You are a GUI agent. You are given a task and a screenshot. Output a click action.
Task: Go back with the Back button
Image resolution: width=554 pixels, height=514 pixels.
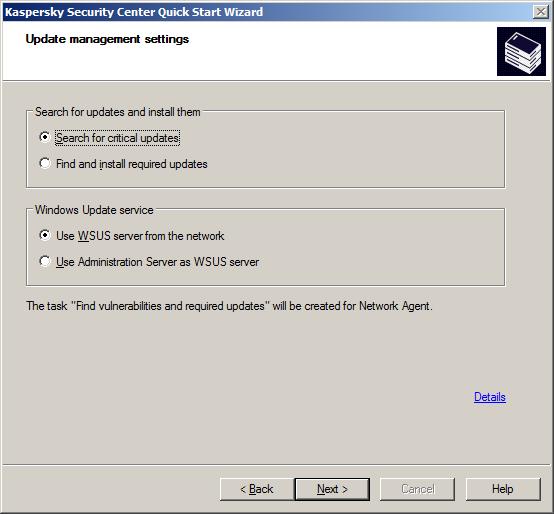pyautogui.click(x=257, y=489)
